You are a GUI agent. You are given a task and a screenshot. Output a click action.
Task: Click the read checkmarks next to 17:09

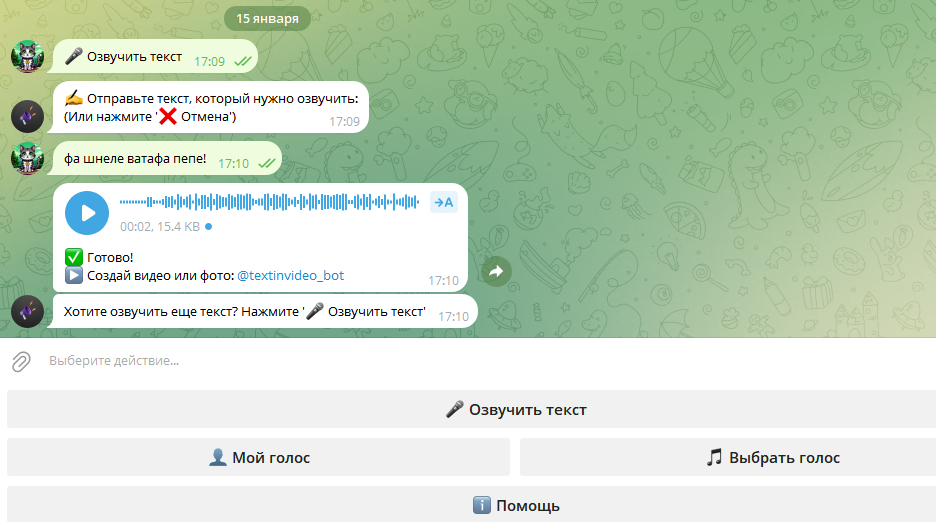[x=243, y=62]
